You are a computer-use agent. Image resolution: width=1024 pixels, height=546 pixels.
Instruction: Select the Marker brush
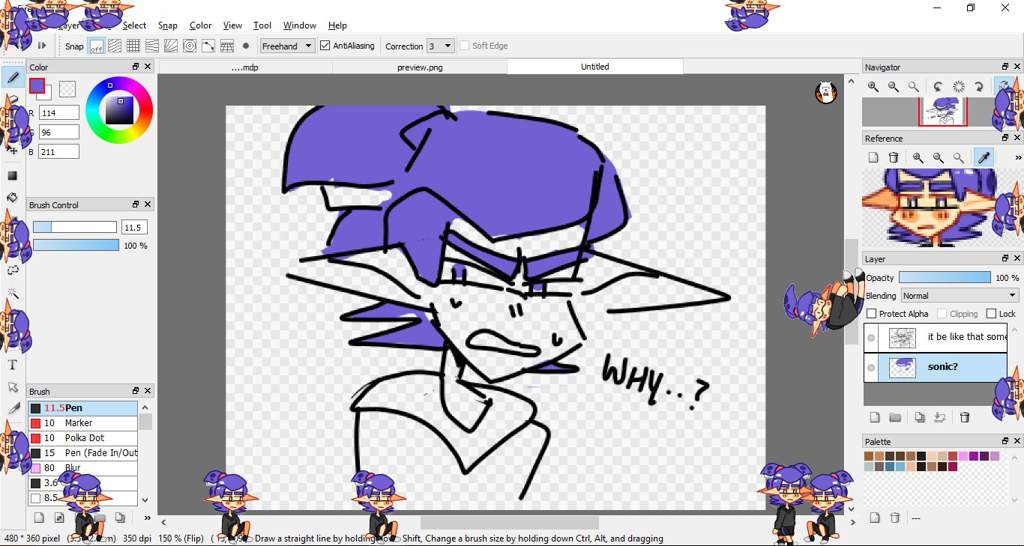(x=83, y=423)
